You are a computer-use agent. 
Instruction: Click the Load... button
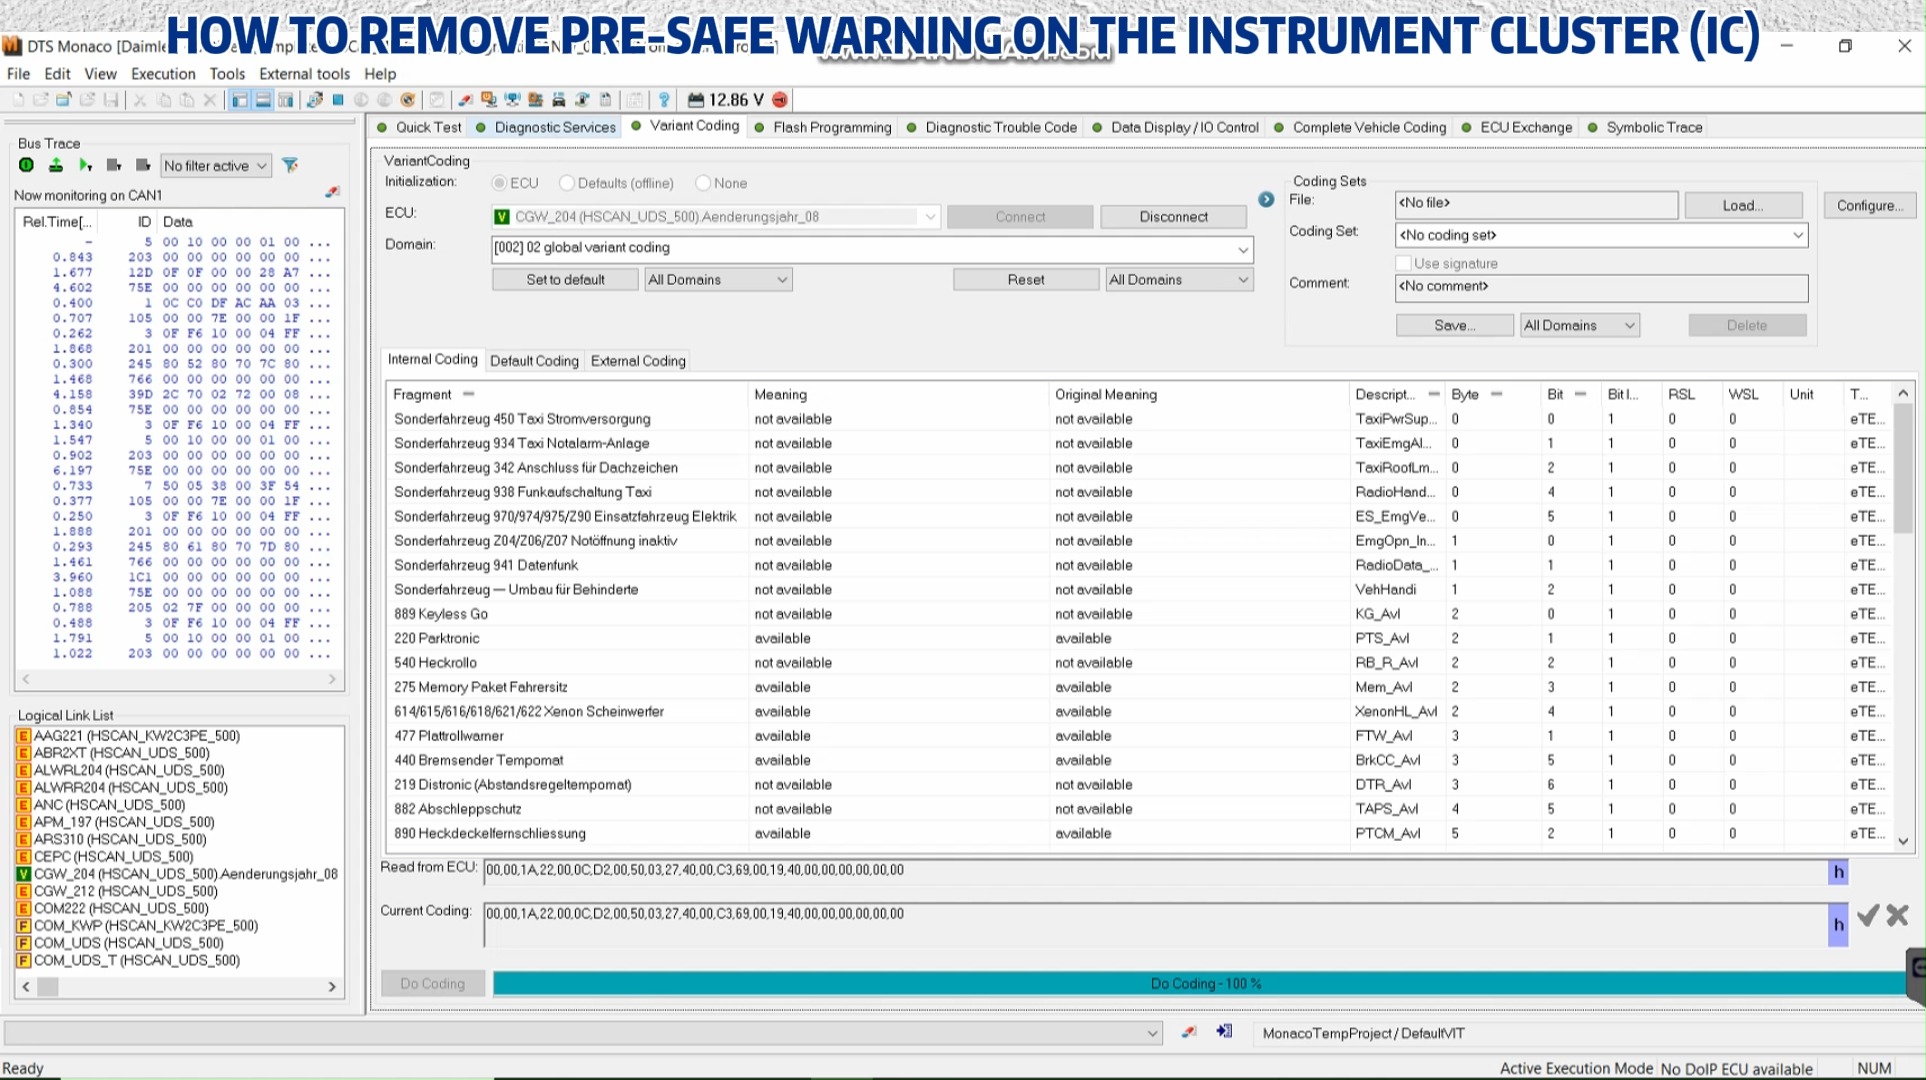coord(1743,205)
